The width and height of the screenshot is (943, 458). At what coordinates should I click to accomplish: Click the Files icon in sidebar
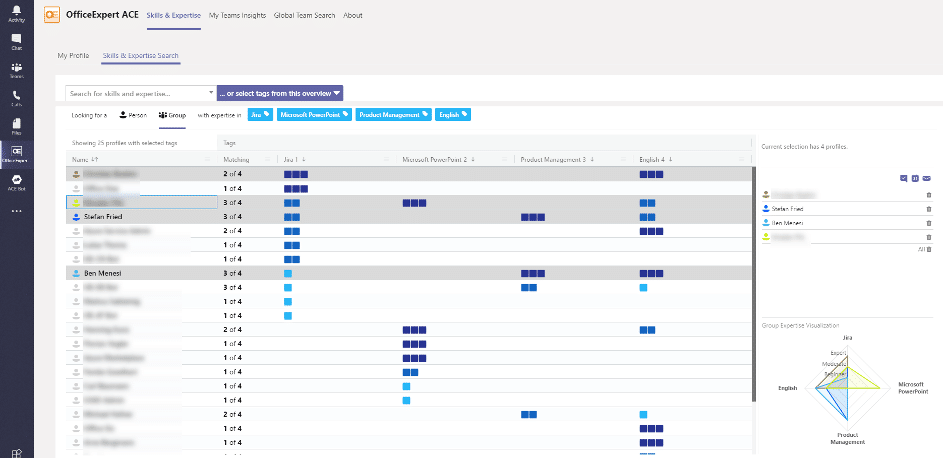pyautogui.click(x=16, y=125)
